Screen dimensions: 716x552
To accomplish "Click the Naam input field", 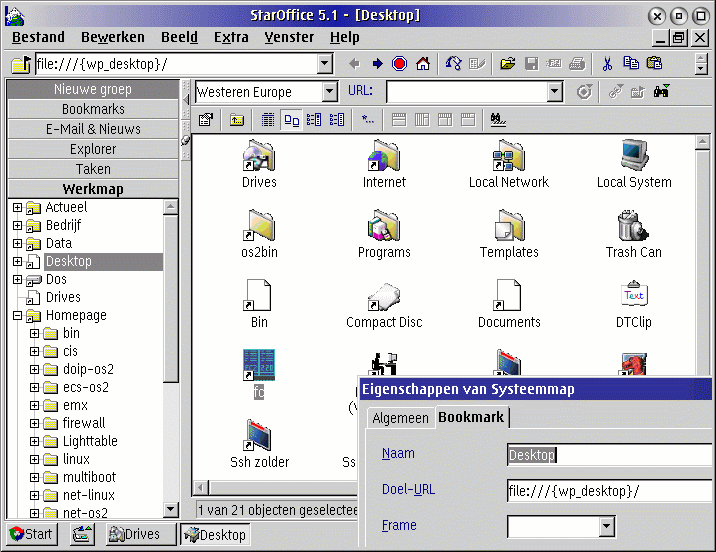I will [610, 455].
